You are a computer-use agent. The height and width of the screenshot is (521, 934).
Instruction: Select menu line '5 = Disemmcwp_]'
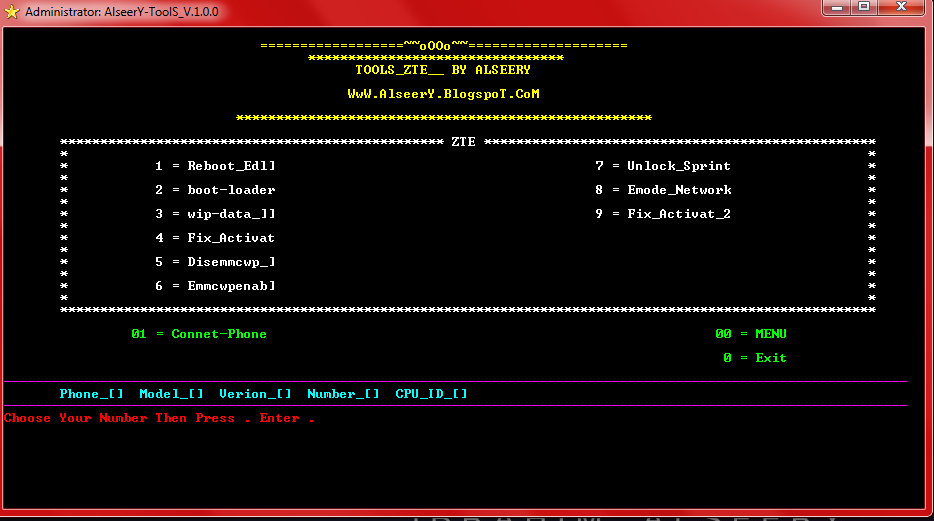(215, 262)
